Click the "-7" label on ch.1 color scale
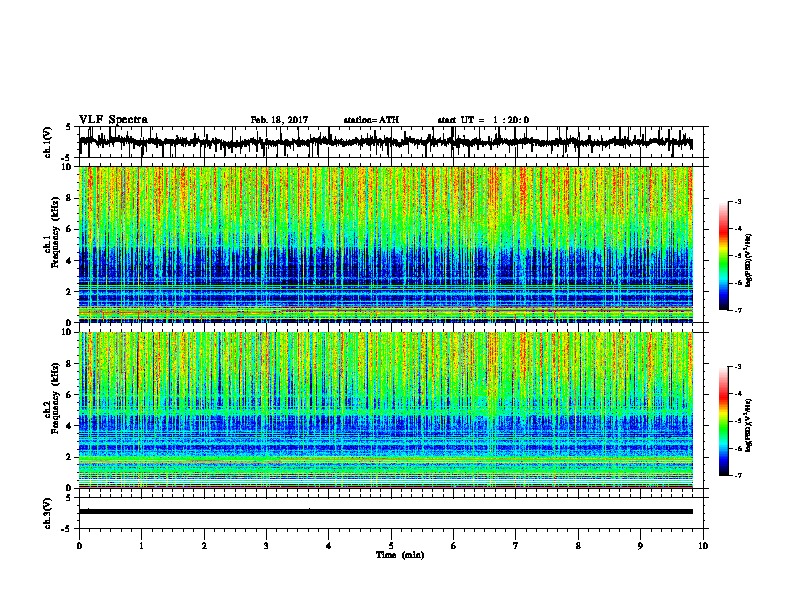 coord(738,310)
